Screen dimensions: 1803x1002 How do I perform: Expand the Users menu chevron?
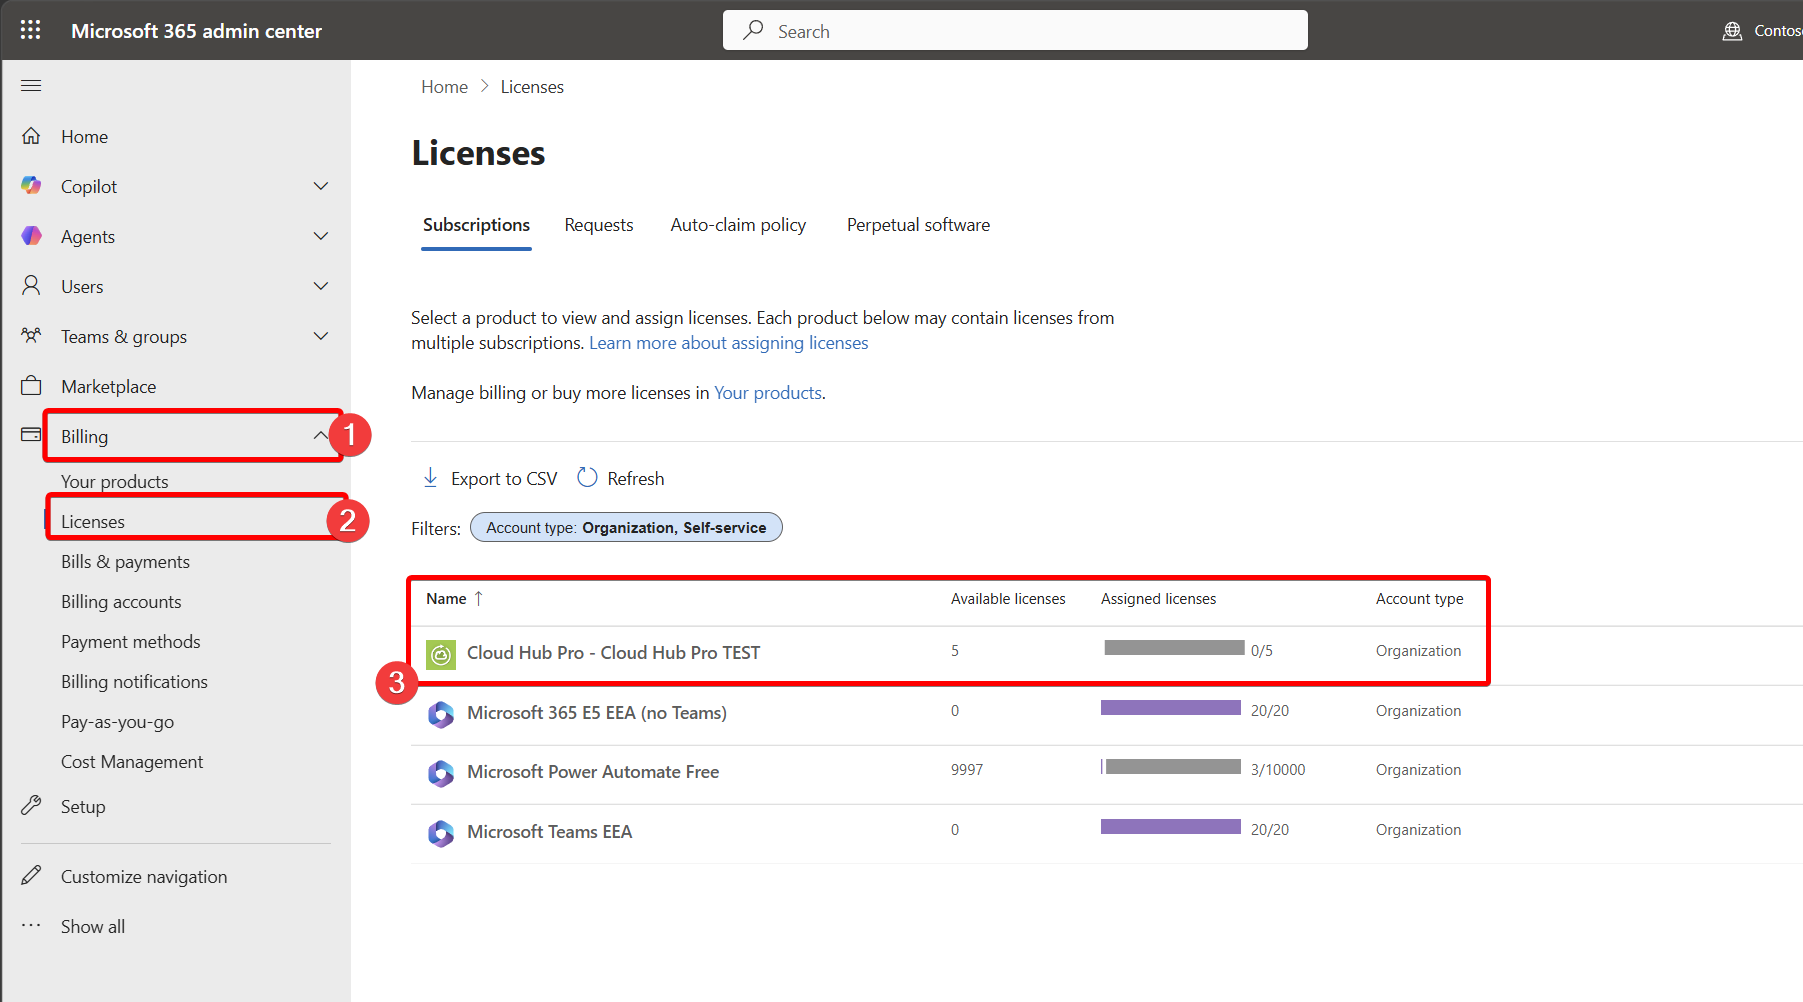321,286
